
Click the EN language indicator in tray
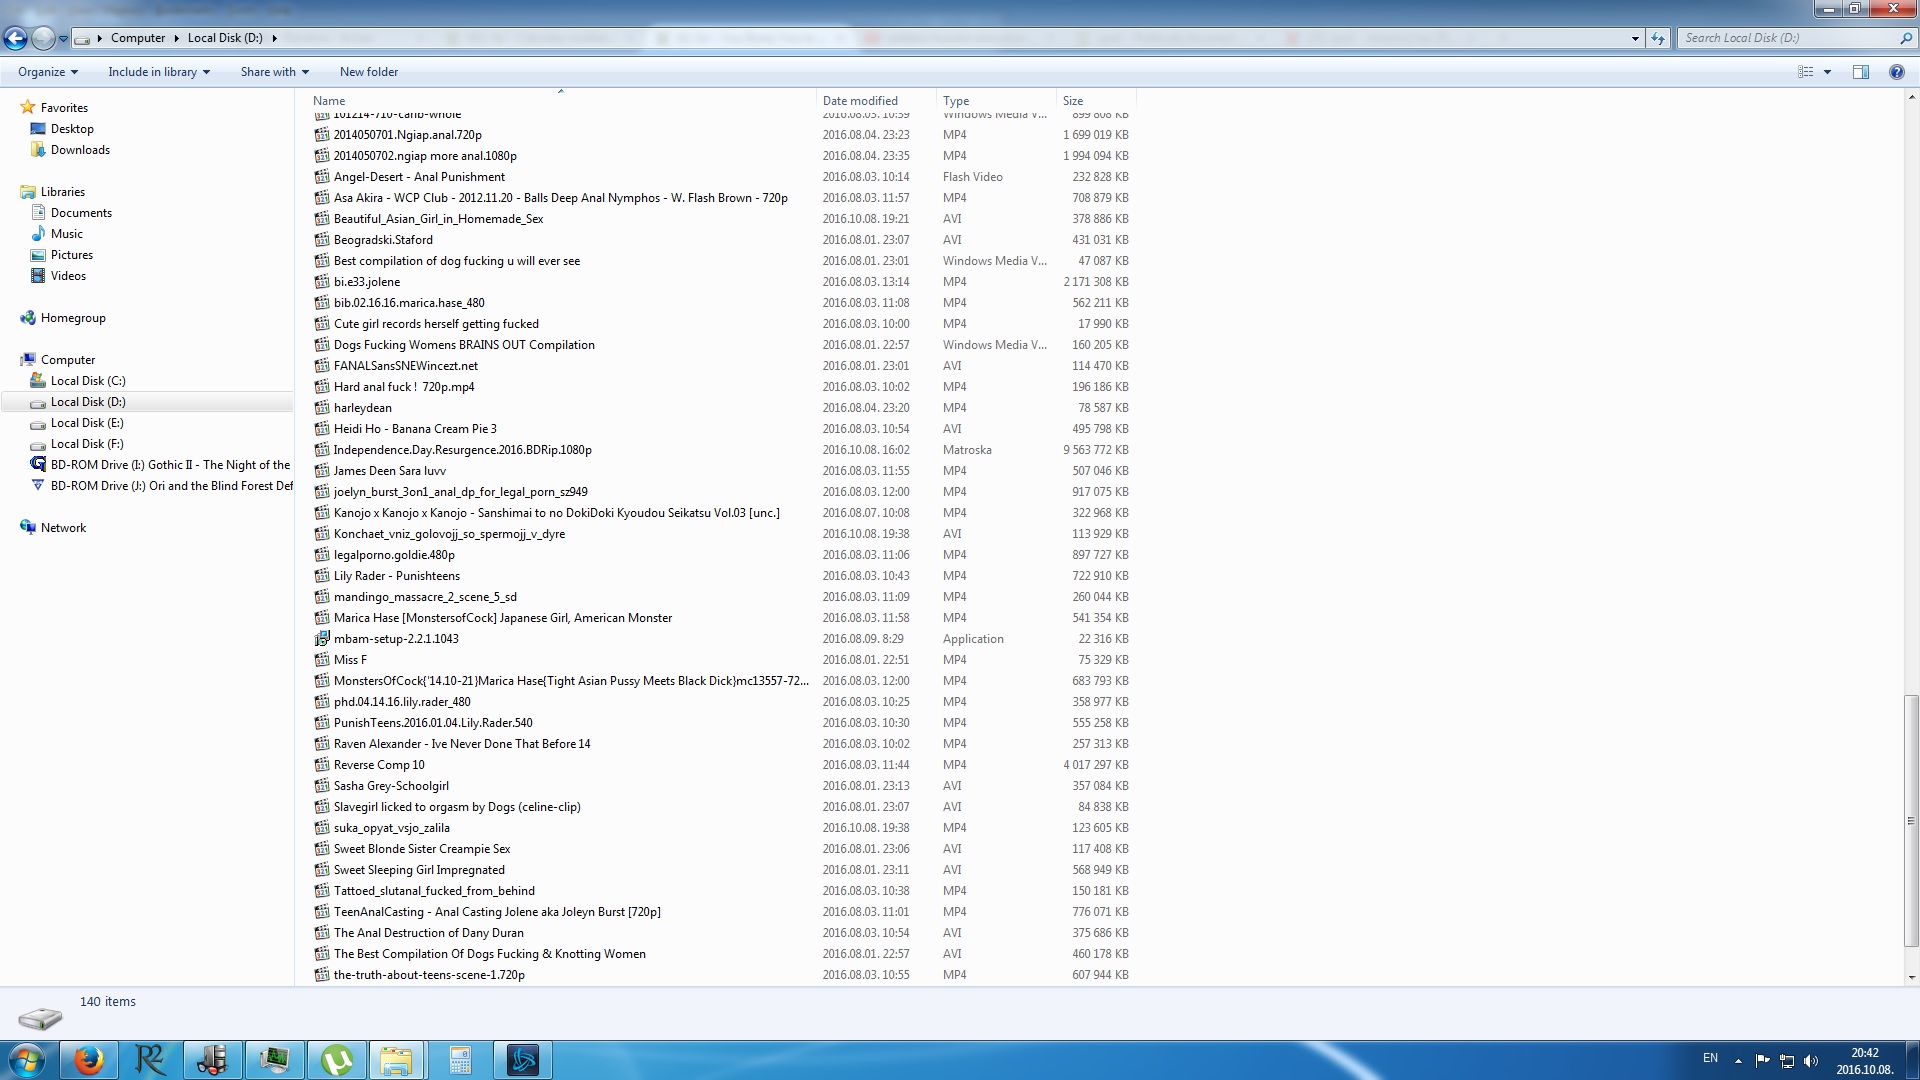tap(1710, 1058)
